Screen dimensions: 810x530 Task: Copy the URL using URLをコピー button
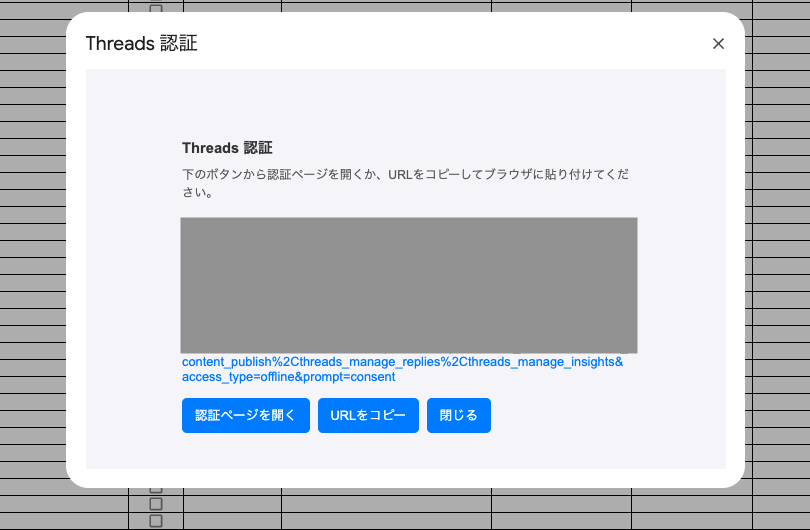click(368, 415)
